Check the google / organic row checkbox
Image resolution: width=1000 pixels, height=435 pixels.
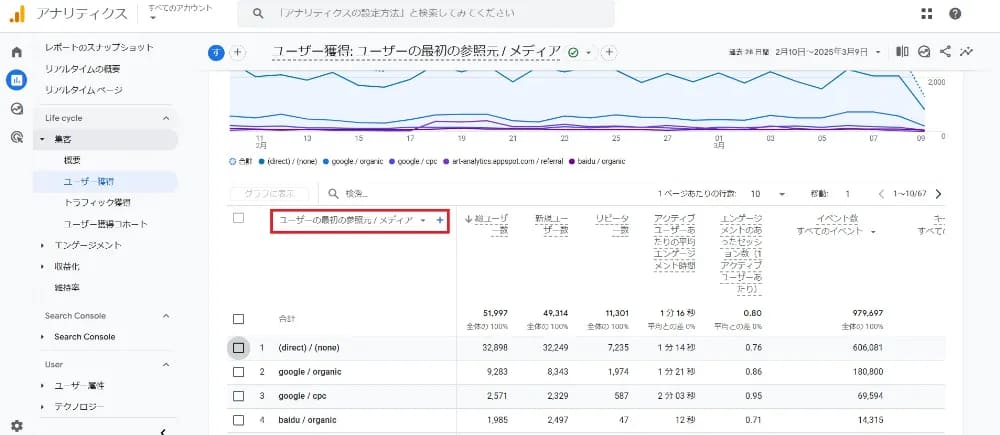[239, 372]
